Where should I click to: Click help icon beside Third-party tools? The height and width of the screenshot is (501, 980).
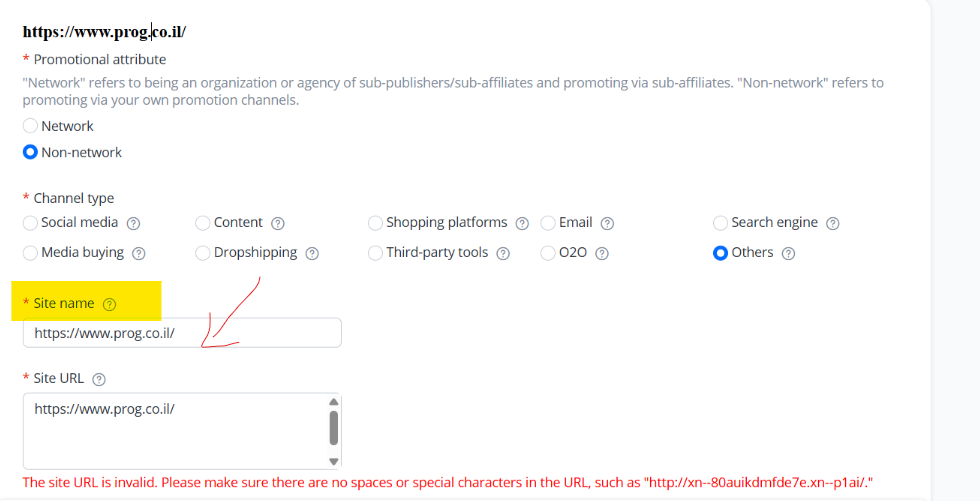[x=503, y=254]
